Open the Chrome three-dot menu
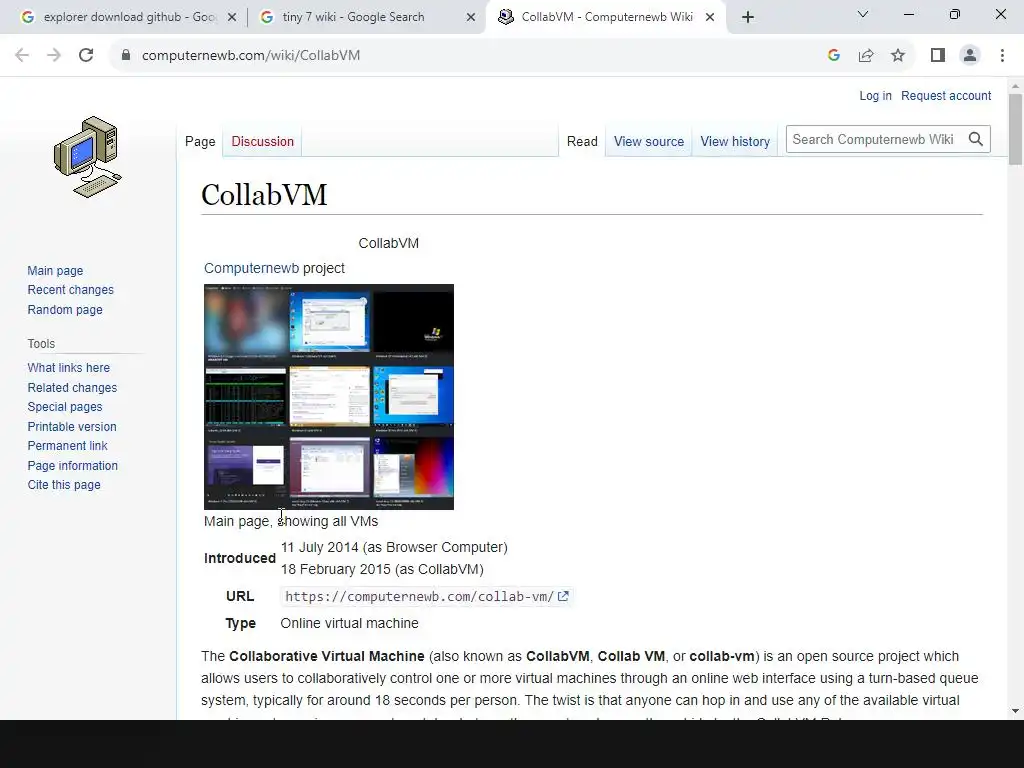The width and height of the screenshot is (1024, 768). point(1002,56)
